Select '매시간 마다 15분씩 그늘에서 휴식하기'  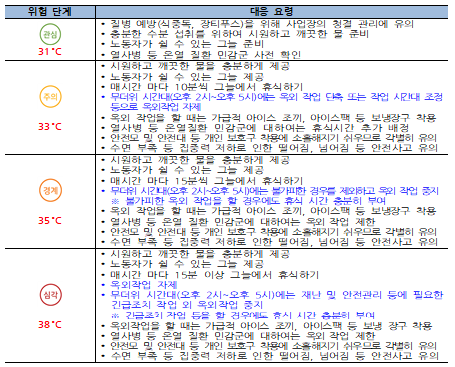[x=206, y=181]
